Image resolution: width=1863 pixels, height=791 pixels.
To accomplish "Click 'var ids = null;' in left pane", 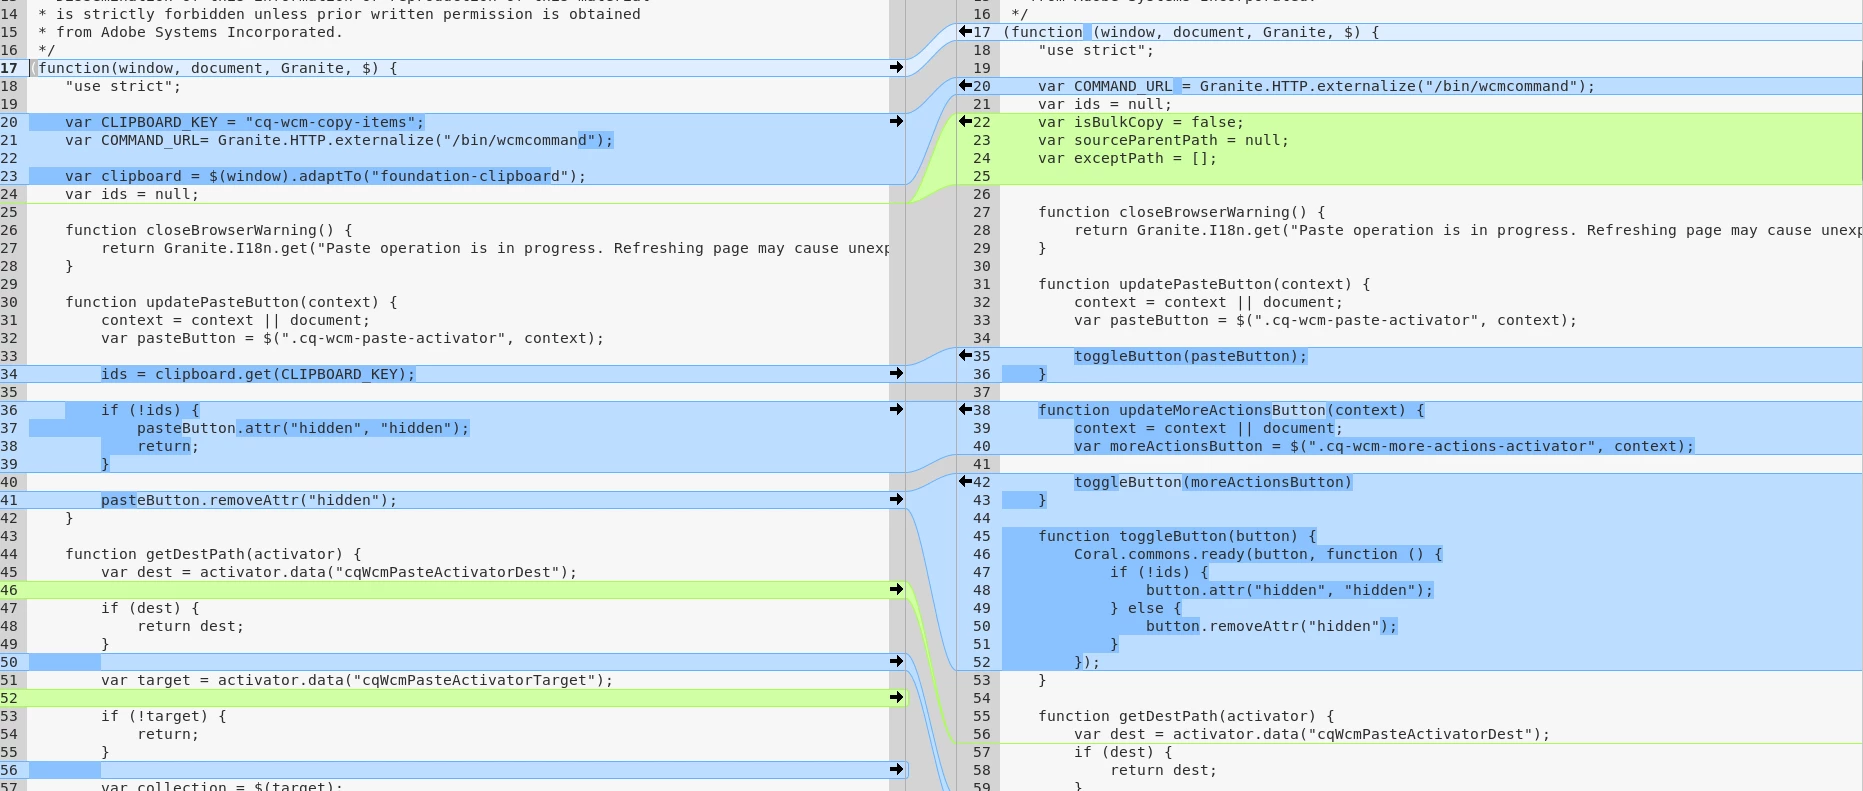I will coord(132,194).
